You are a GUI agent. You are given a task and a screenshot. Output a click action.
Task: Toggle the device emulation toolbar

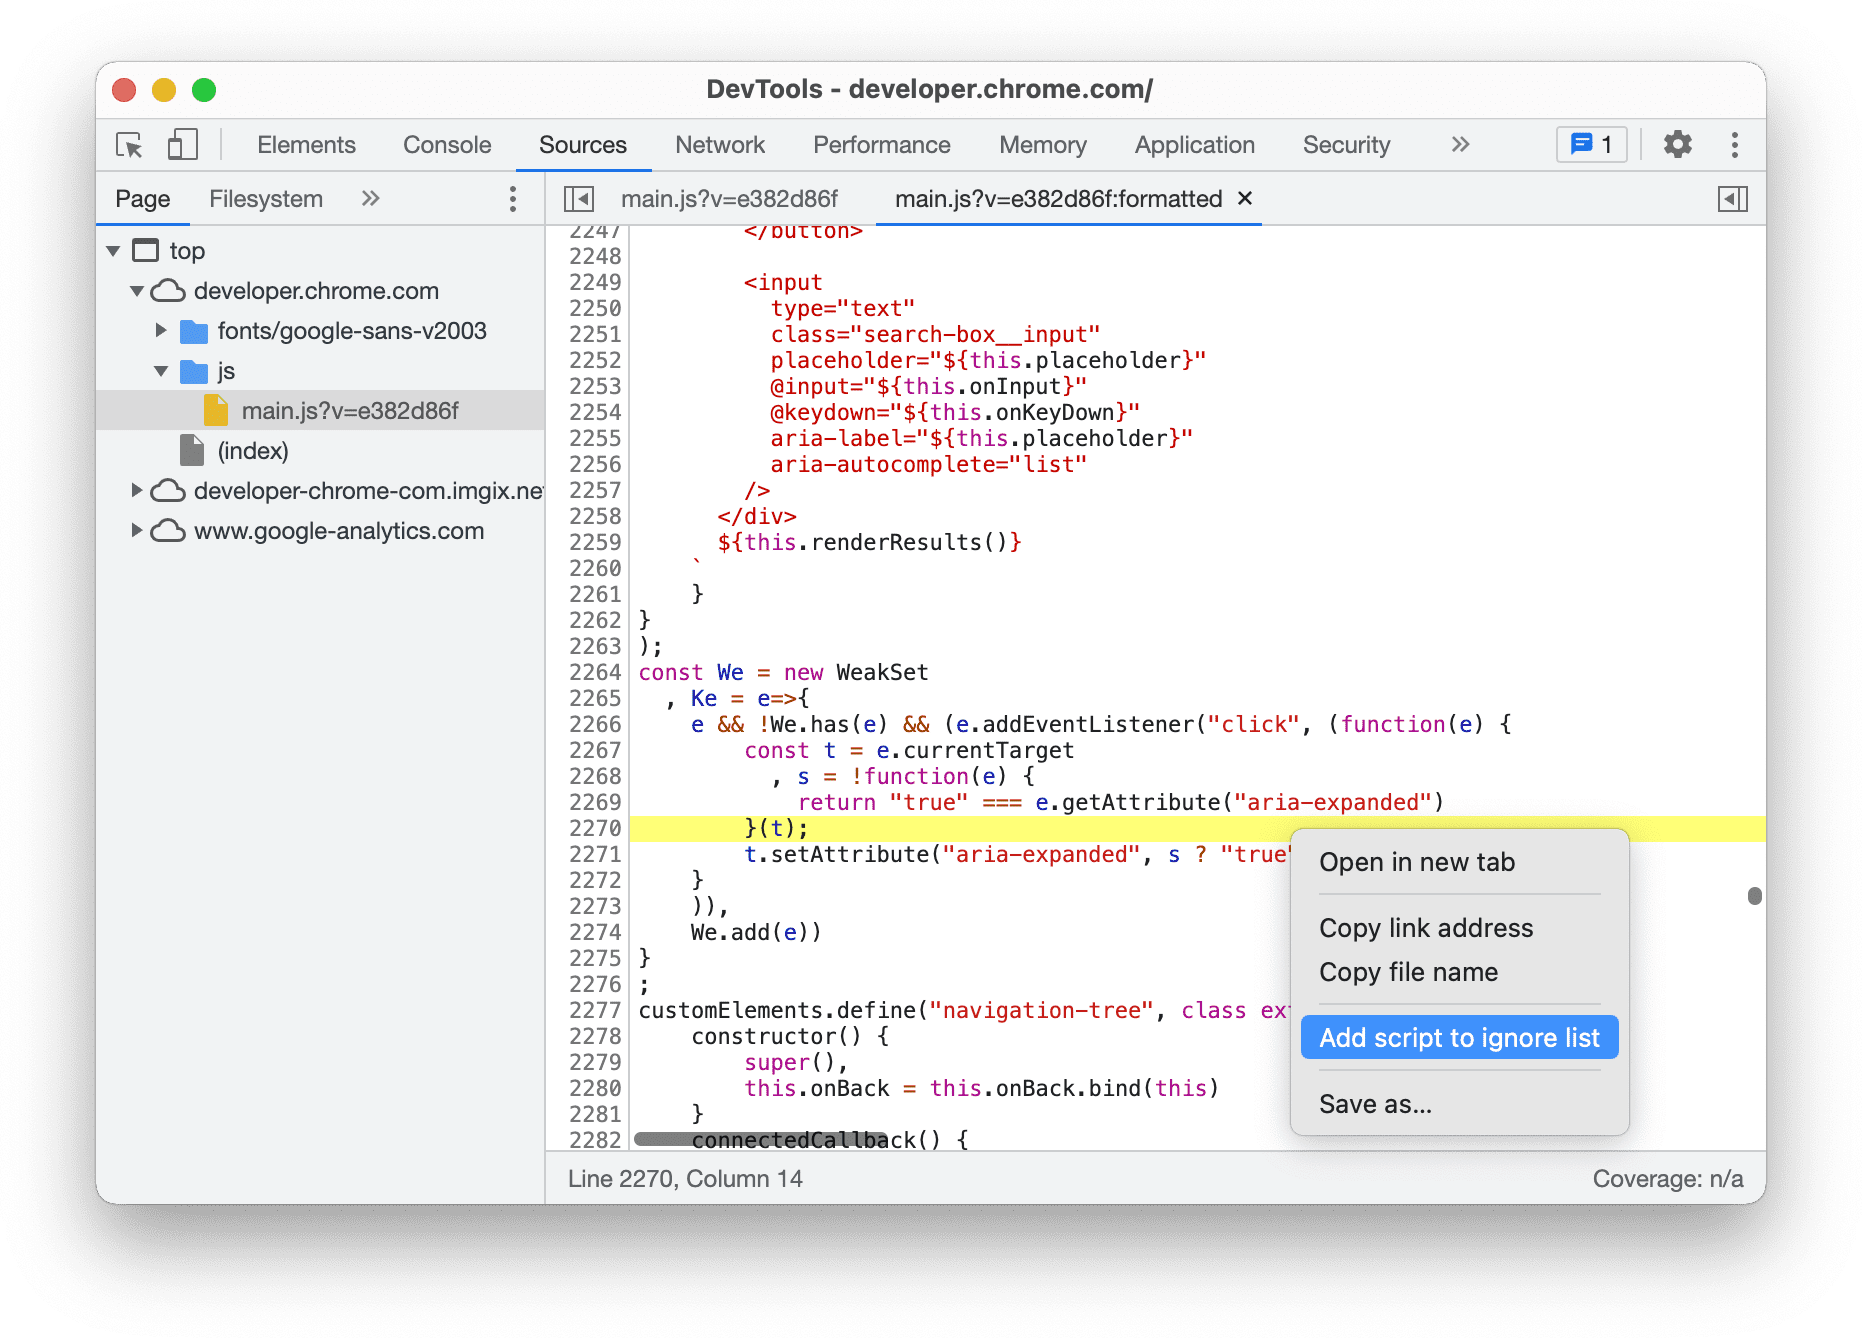(x=182, y=145)
